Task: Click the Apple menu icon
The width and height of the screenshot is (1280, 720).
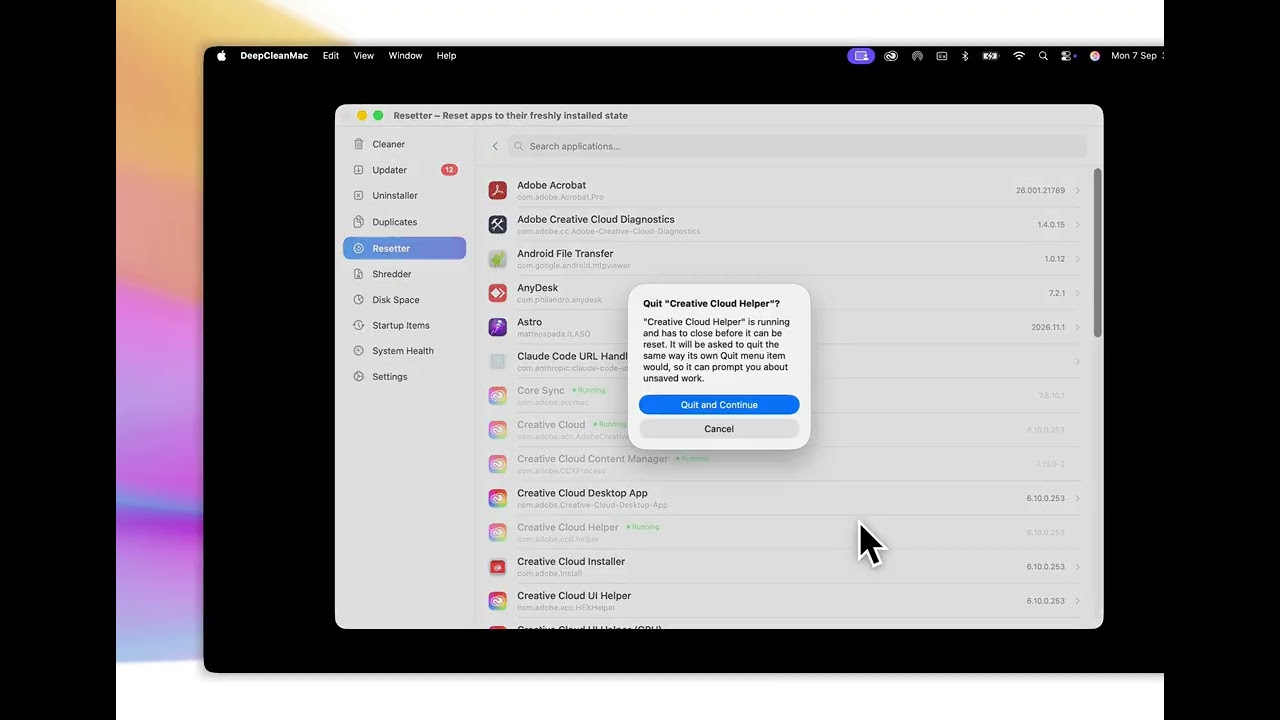Action: pyautogui.click(x=221, y=56)
